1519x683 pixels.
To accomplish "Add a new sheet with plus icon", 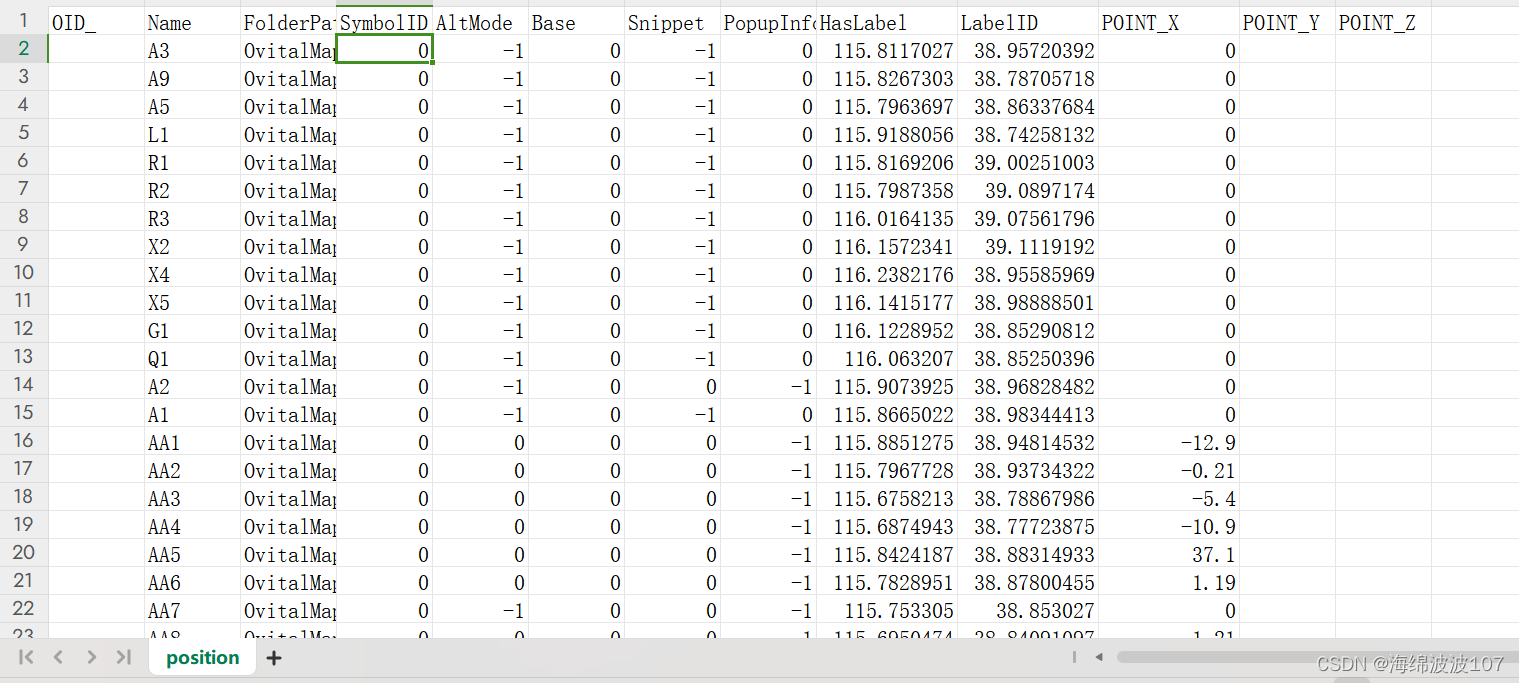I will click(273, 658).
